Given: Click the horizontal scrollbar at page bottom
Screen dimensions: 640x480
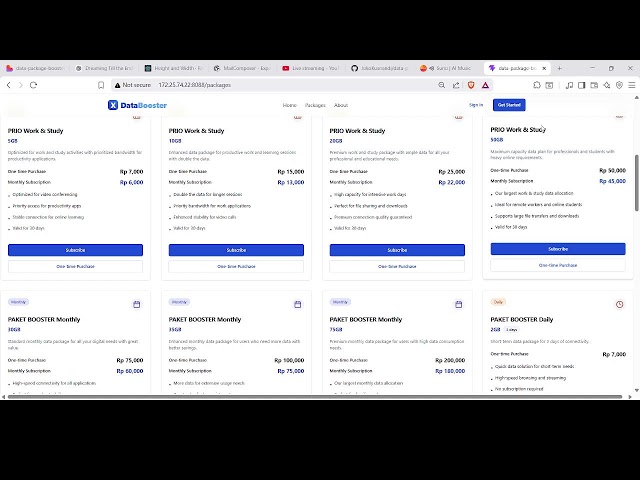Looking at the screenshot, I should (314, 396).
